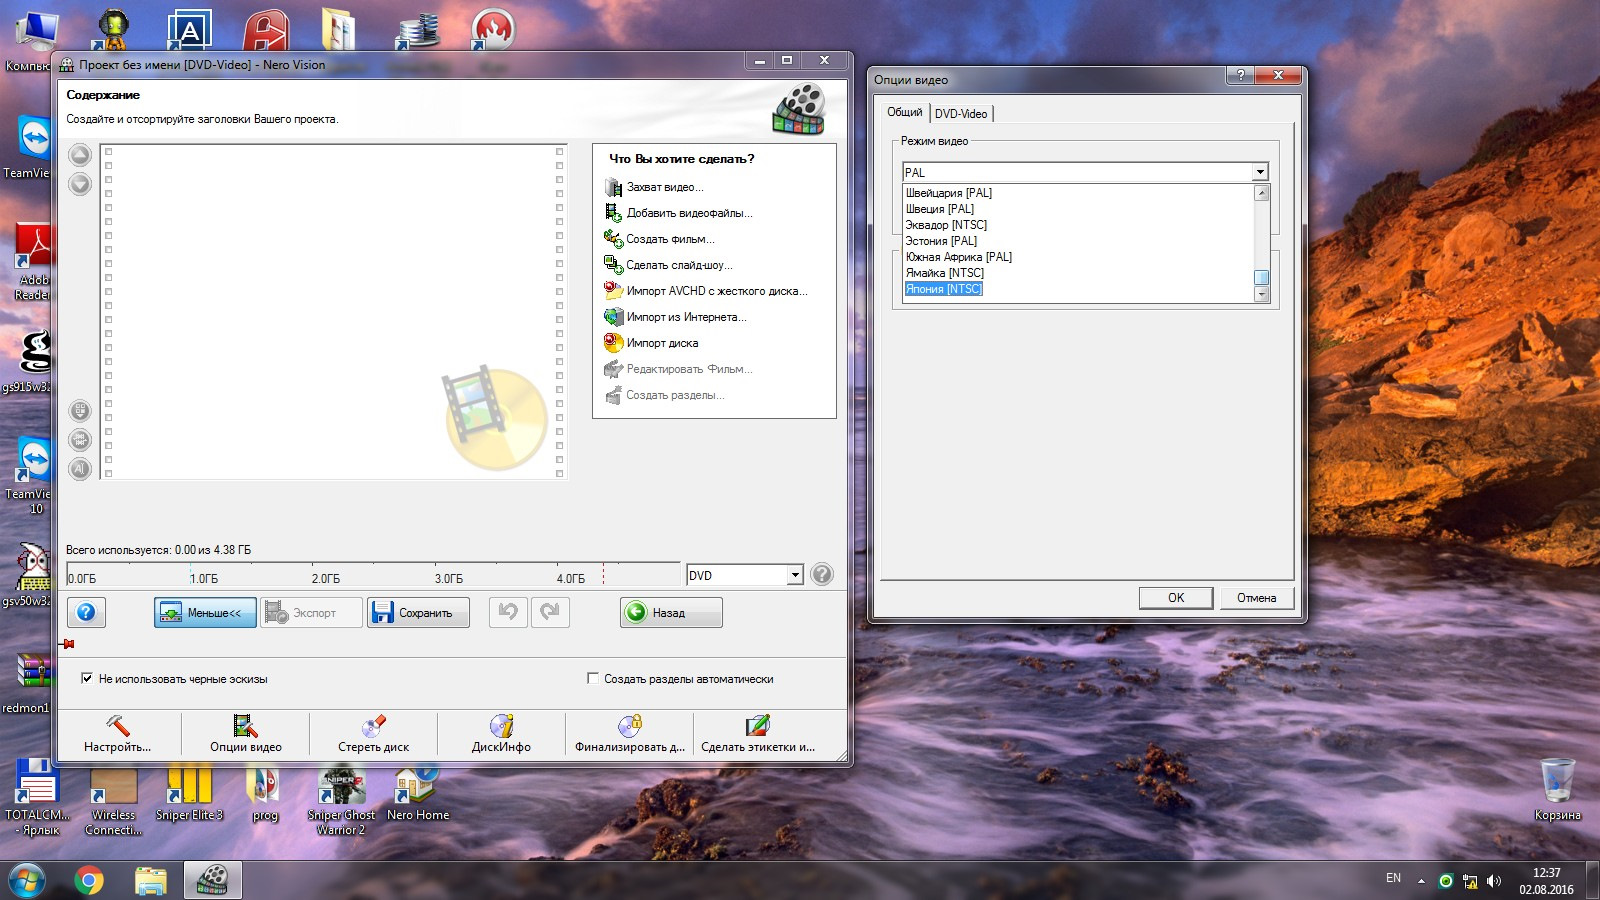
Task: Click the undo arrow button
Action: click(x=508, y=612)
